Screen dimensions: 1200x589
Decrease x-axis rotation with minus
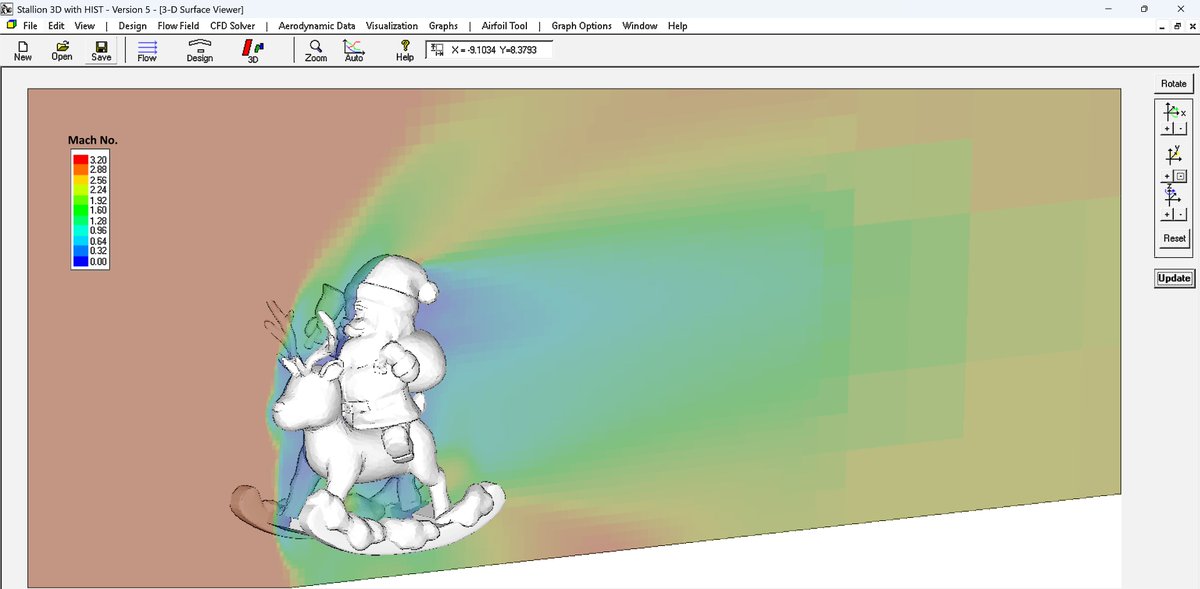1180,129
